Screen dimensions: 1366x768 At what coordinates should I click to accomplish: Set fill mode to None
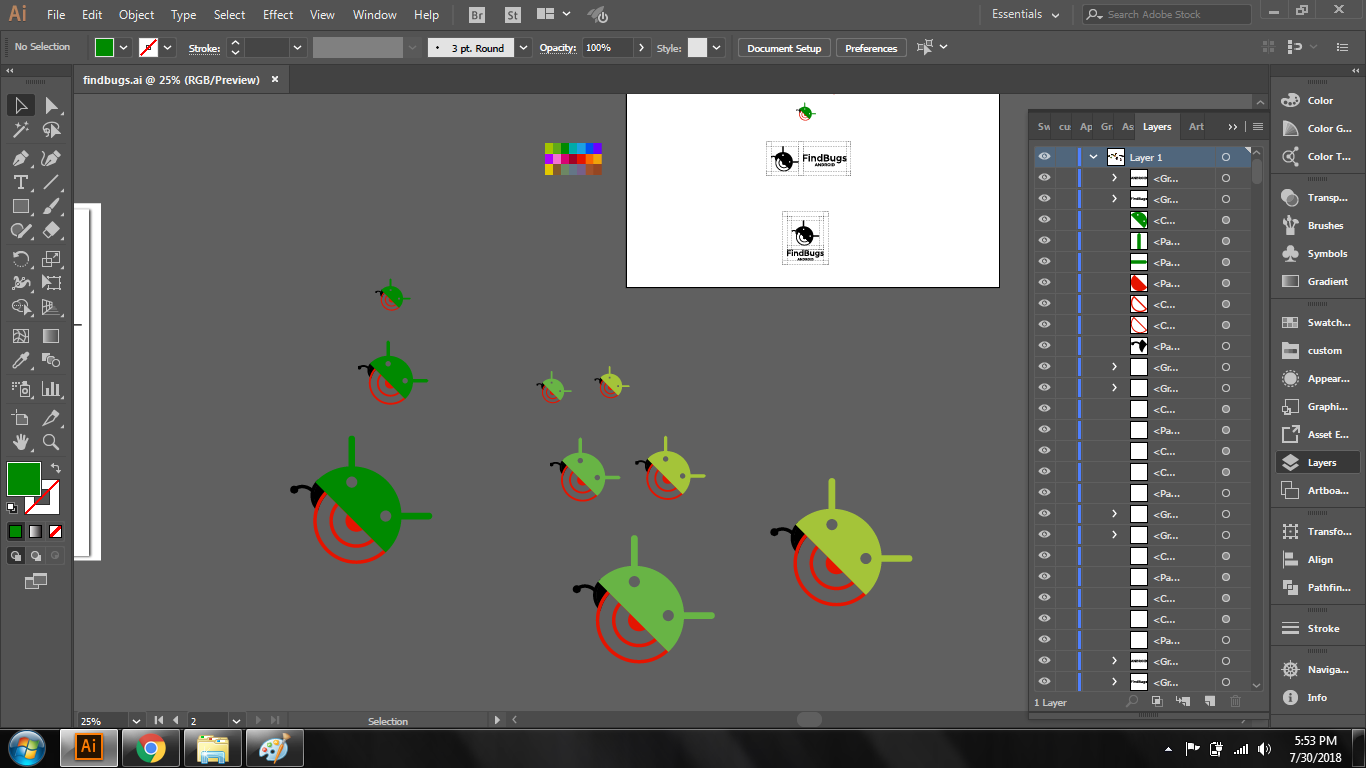[x=56, y=531]
